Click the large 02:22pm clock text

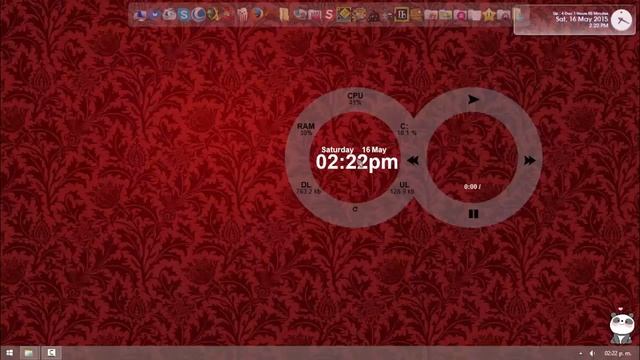[357, 162]
